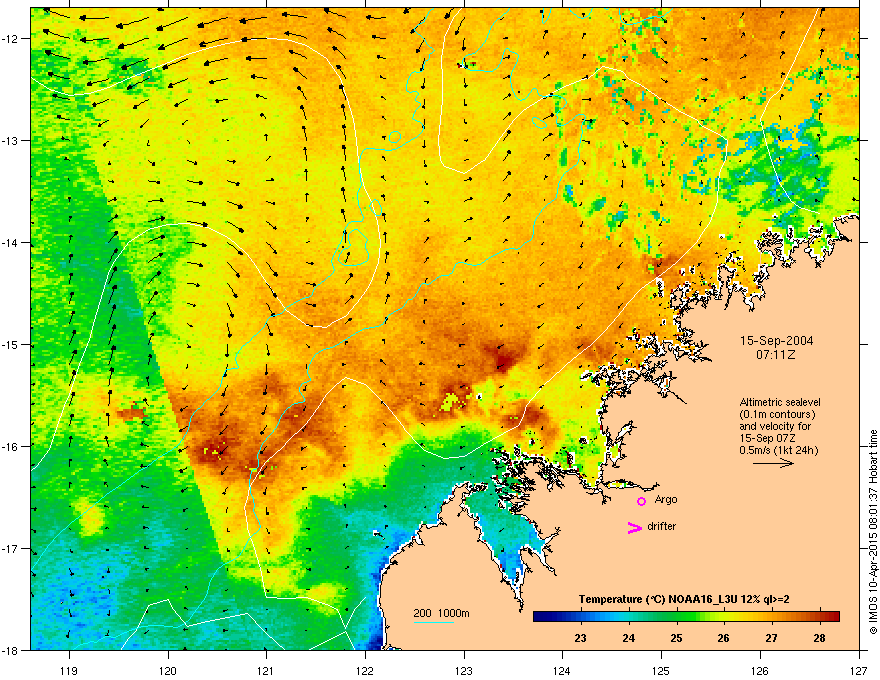Click the longitude label 122
880x680 pixels.
pyautogui.click(x=365, y=671)
